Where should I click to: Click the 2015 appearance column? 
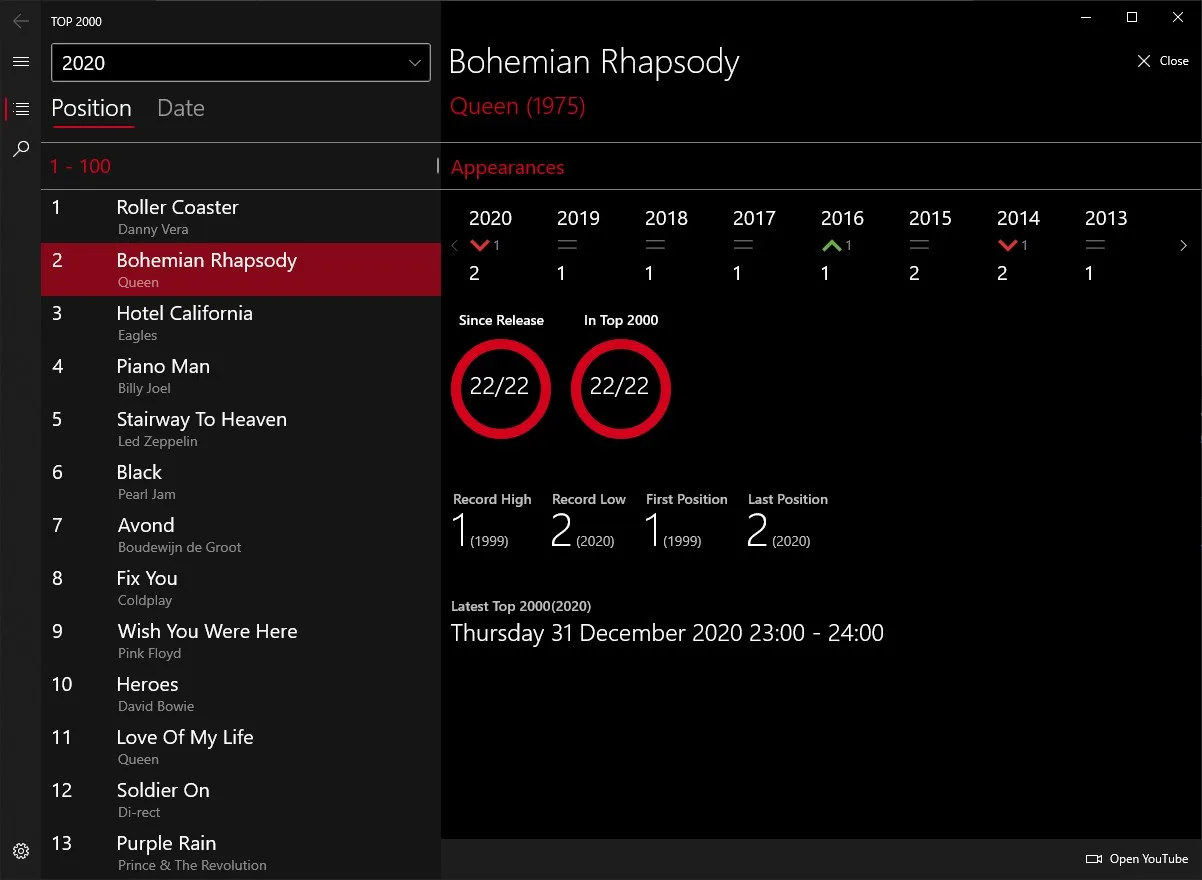[x=930, y=245]
